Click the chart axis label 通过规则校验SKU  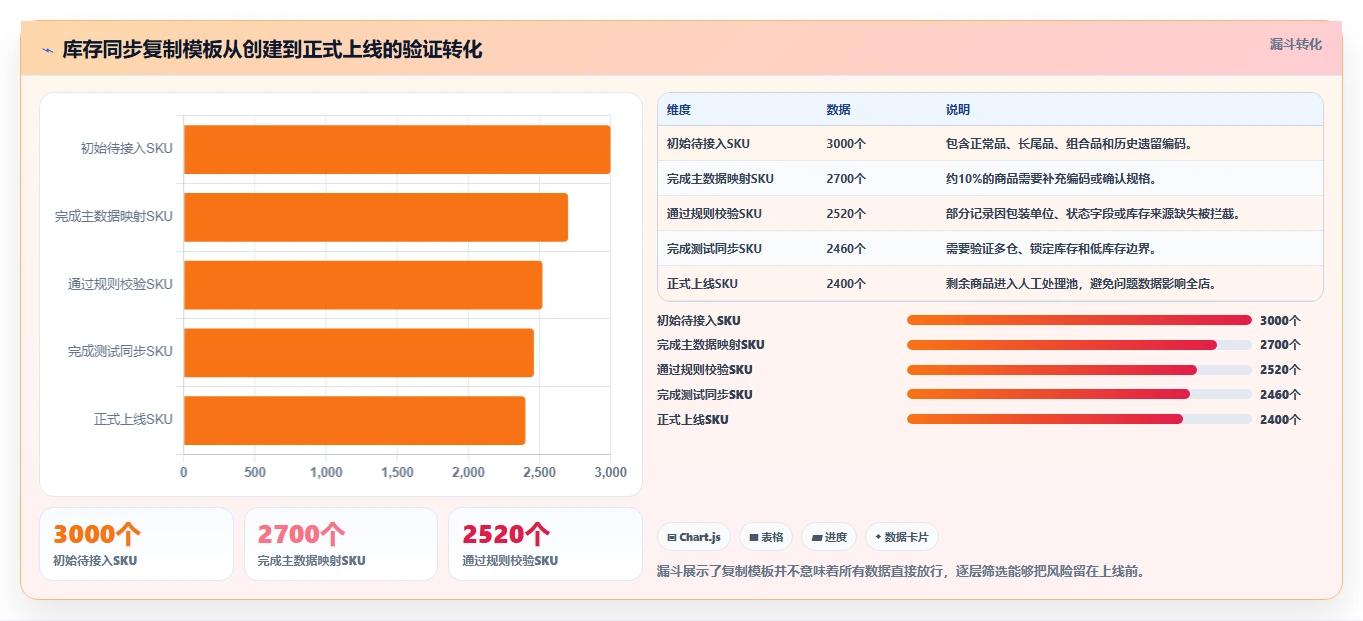120,285
